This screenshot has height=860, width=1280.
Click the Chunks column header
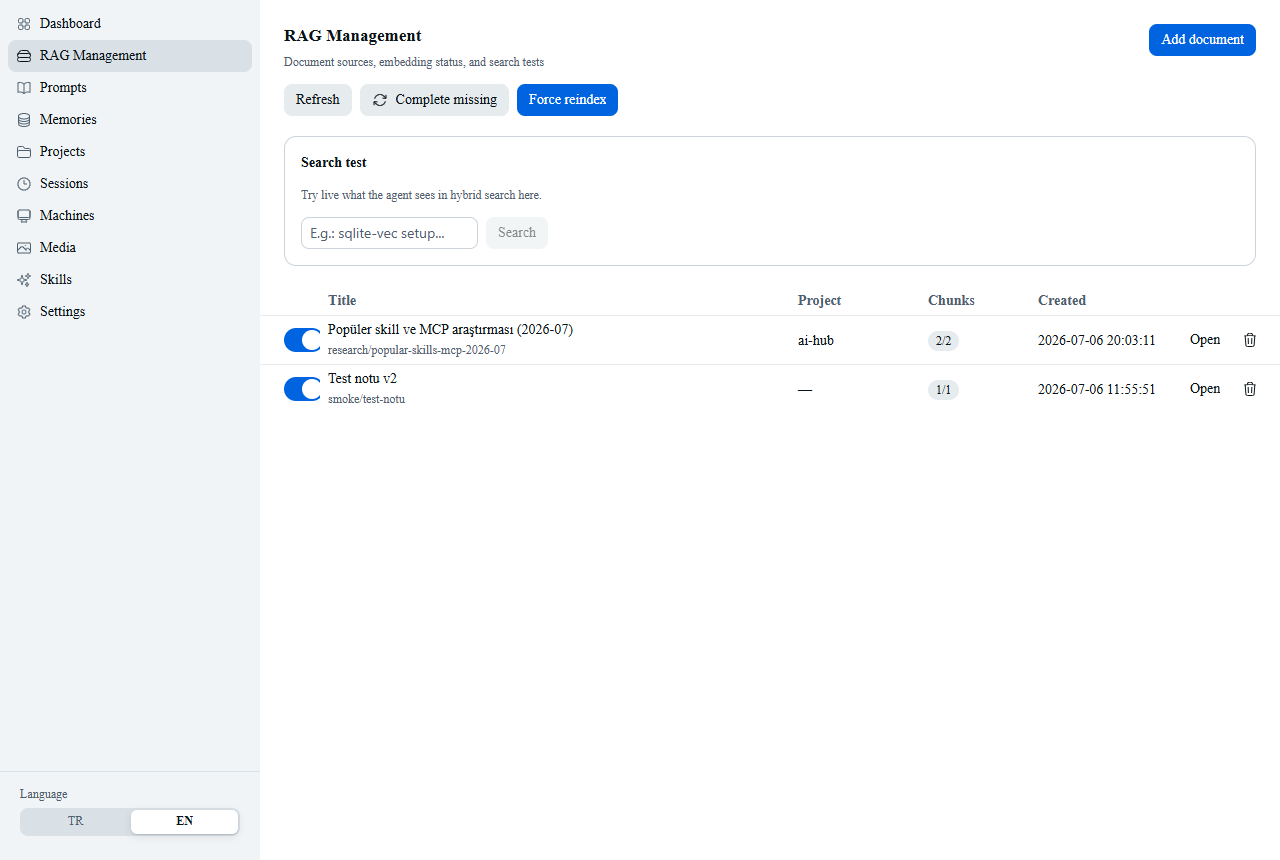951,300
